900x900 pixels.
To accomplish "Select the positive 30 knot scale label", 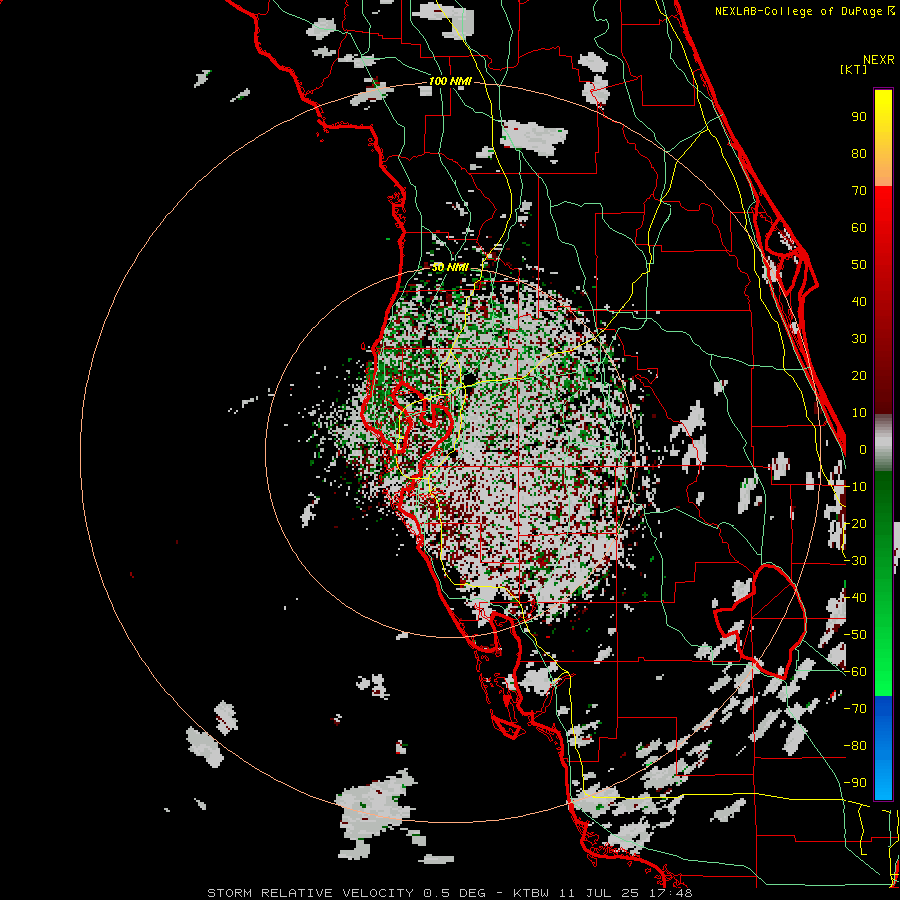I will click(859, 339).
